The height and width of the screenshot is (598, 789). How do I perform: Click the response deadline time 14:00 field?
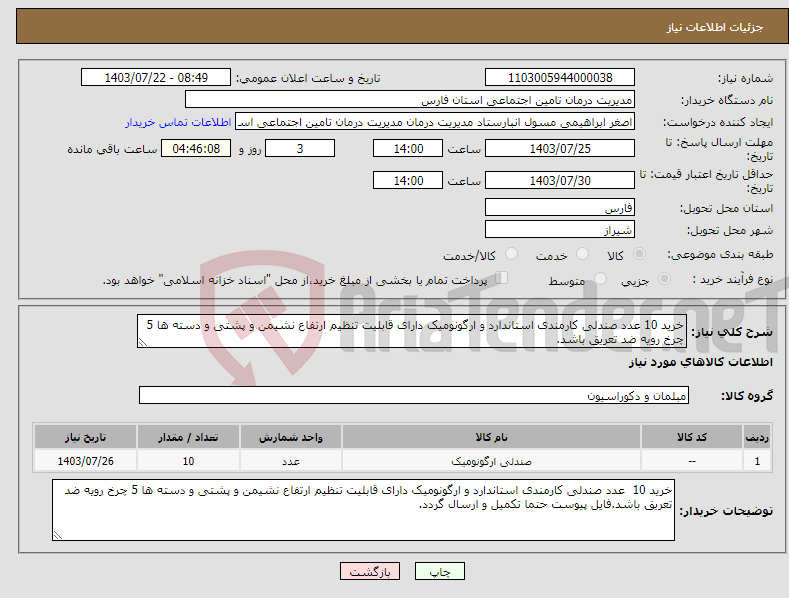[x=408, y=148]
